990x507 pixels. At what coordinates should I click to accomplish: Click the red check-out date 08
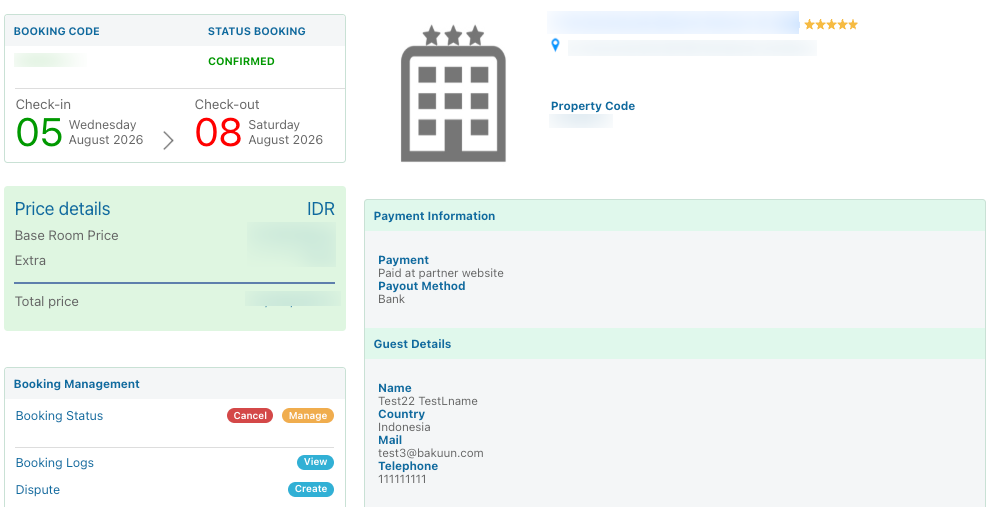(218, 133)
